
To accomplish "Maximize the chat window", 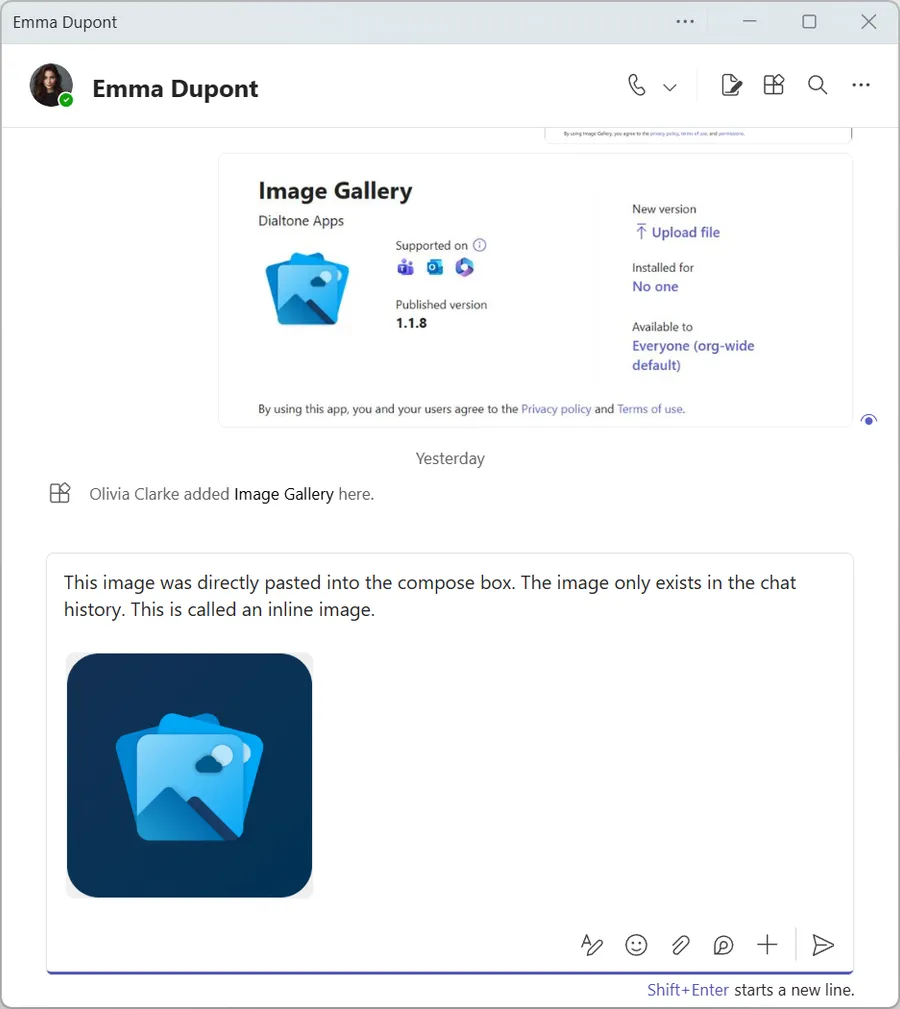I will pyautogui.click(x=809, y=22).
